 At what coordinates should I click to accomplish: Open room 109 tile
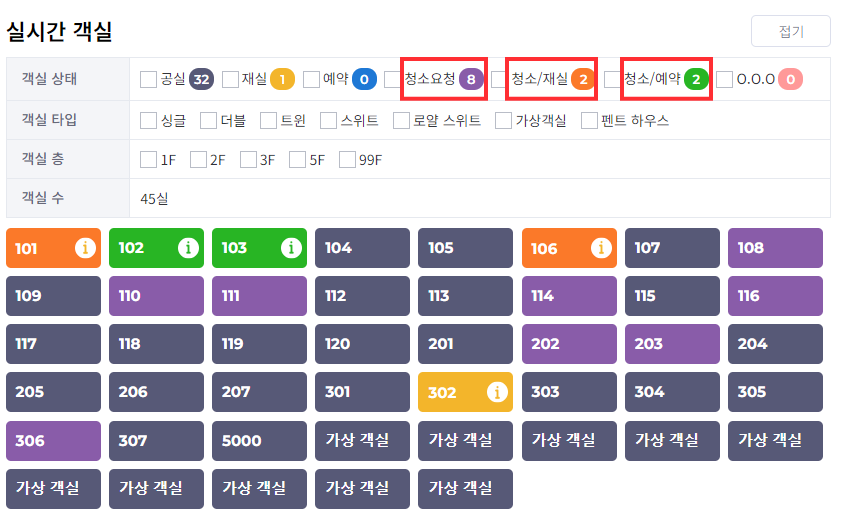(x=53, y=296)
